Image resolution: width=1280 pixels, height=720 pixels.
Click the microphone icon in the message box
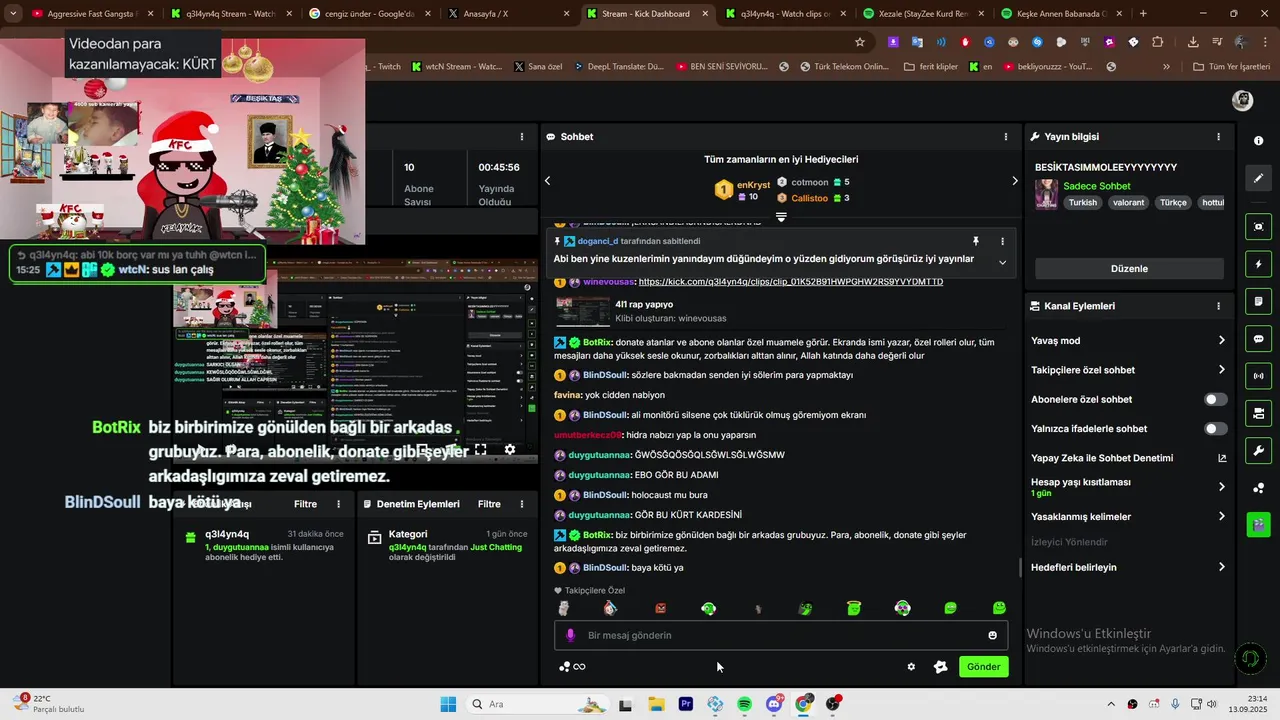click(x=571, y=635)
